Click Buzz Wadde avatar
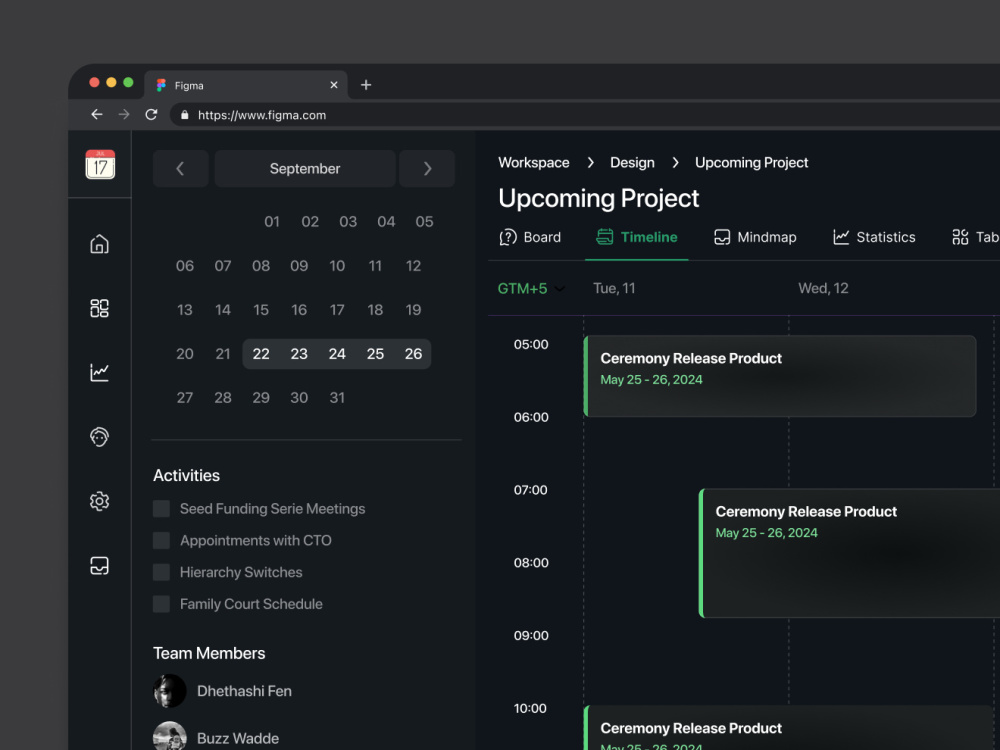 tap(170, 737)
